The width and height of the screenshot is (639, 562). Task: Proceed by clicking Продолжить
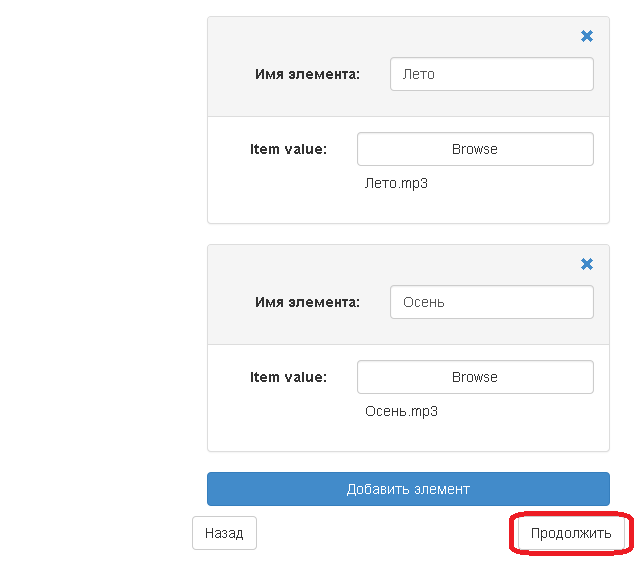tap(571, 533)
